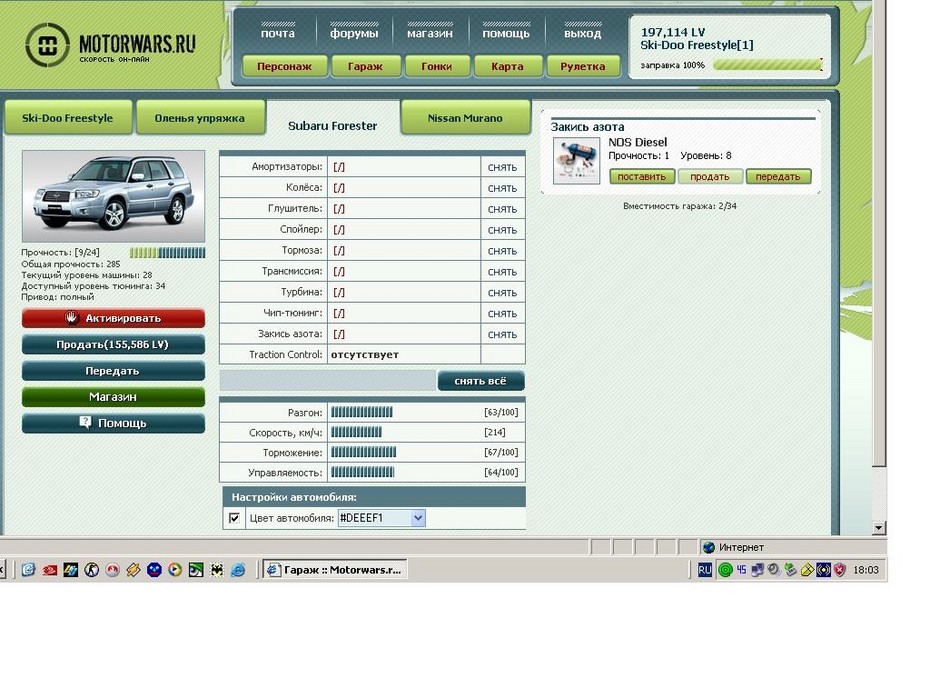
Task: Click the Ski-Doo Freestyle[1] header text
Action: tap(697, 45)
